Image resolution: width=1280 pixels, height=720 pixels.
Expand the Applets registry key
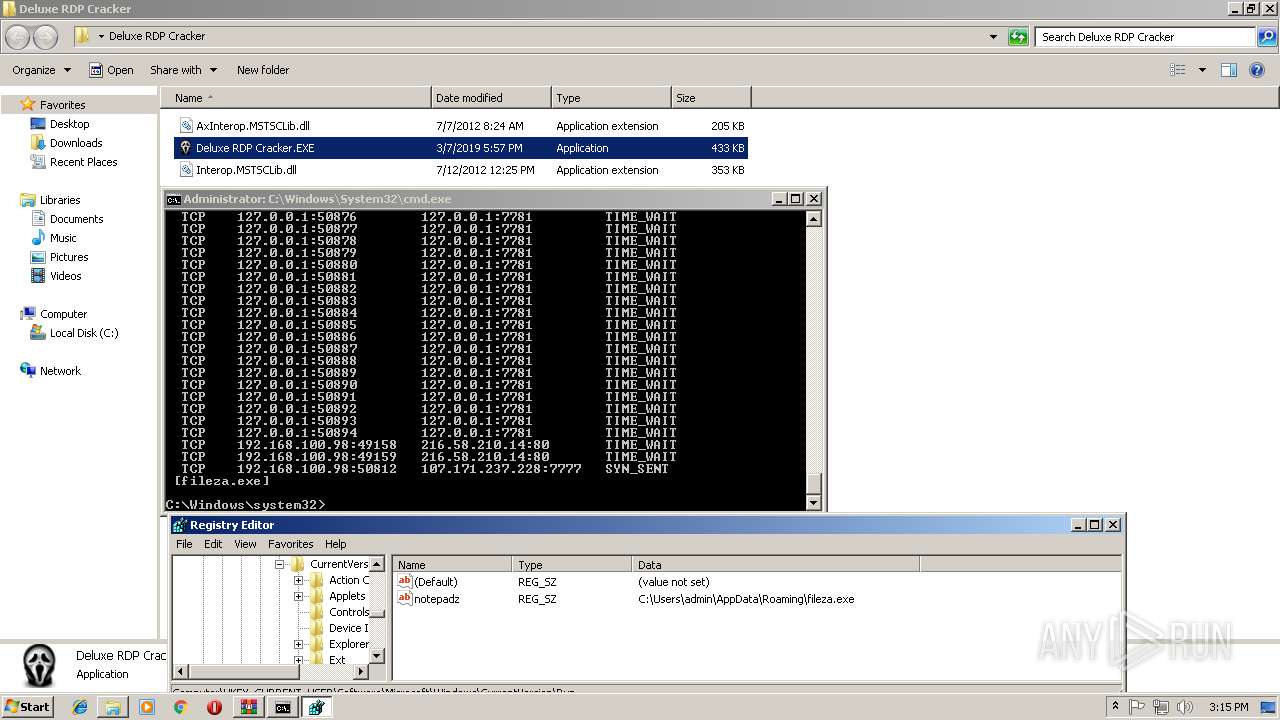point(298,596)
